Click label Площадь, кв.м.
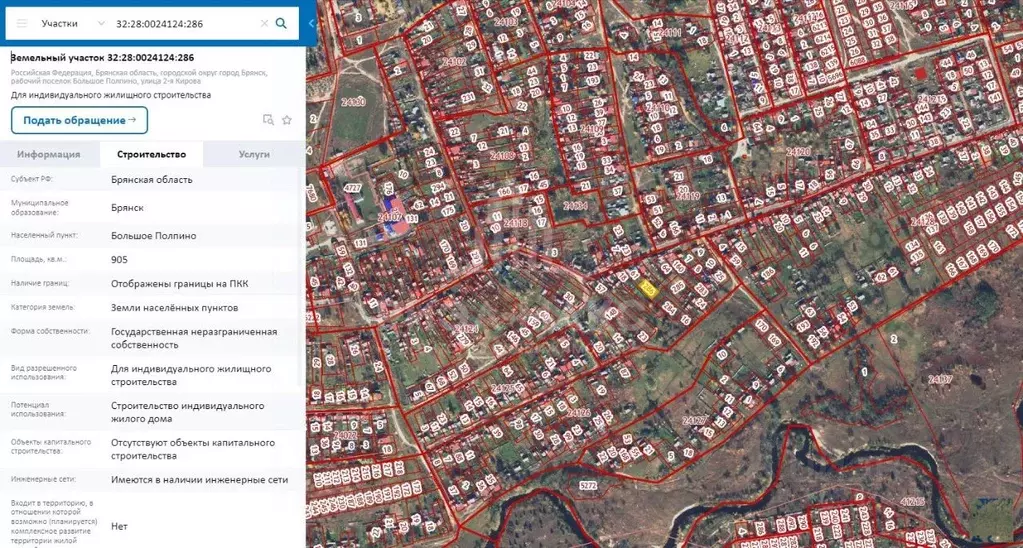 38,260
